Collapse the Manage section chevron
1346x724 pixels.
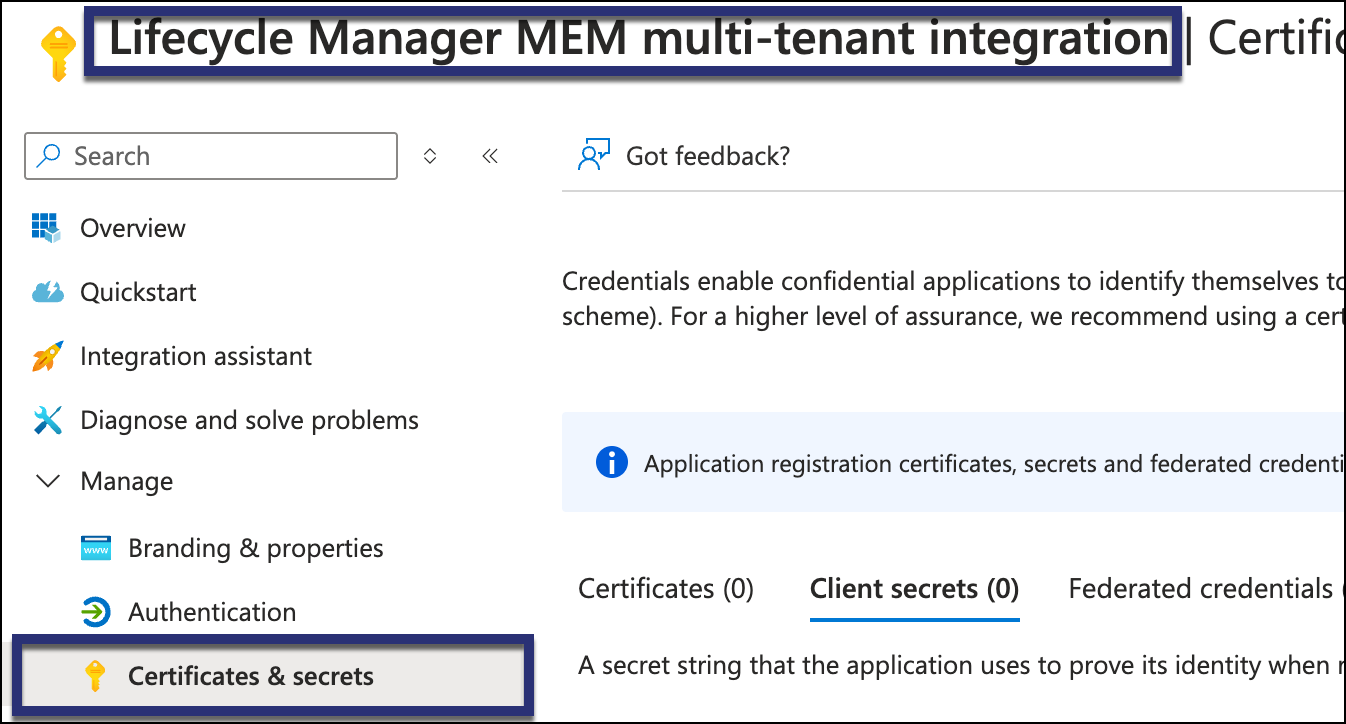point(47,482)
